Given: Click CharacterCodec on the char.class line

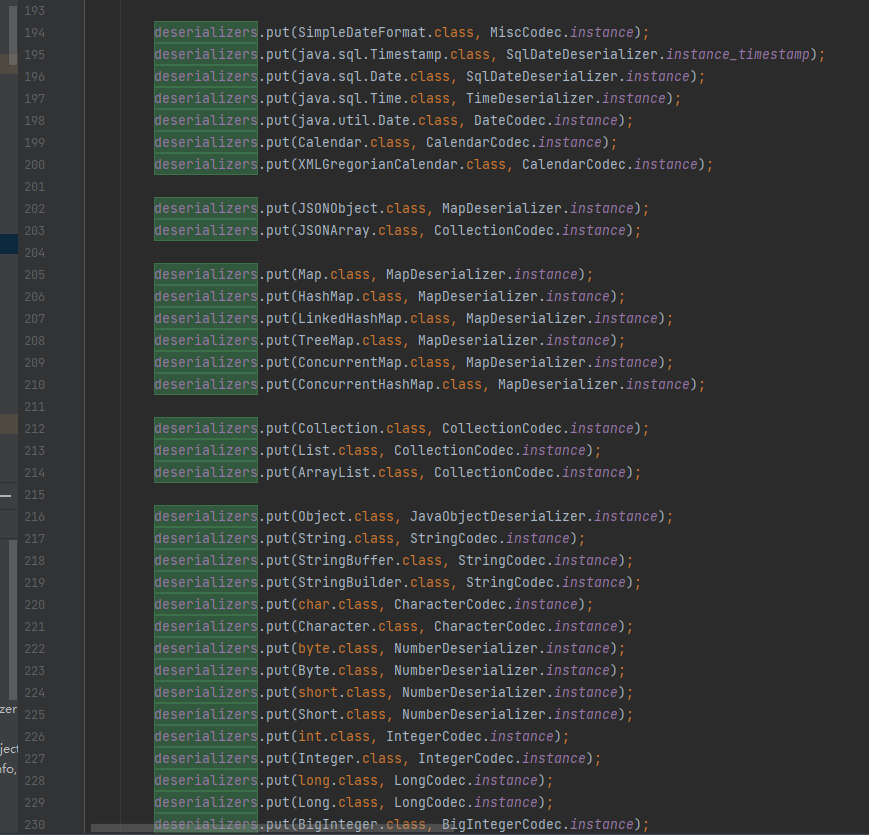Looking at the screenshot, I should (450, 605).
